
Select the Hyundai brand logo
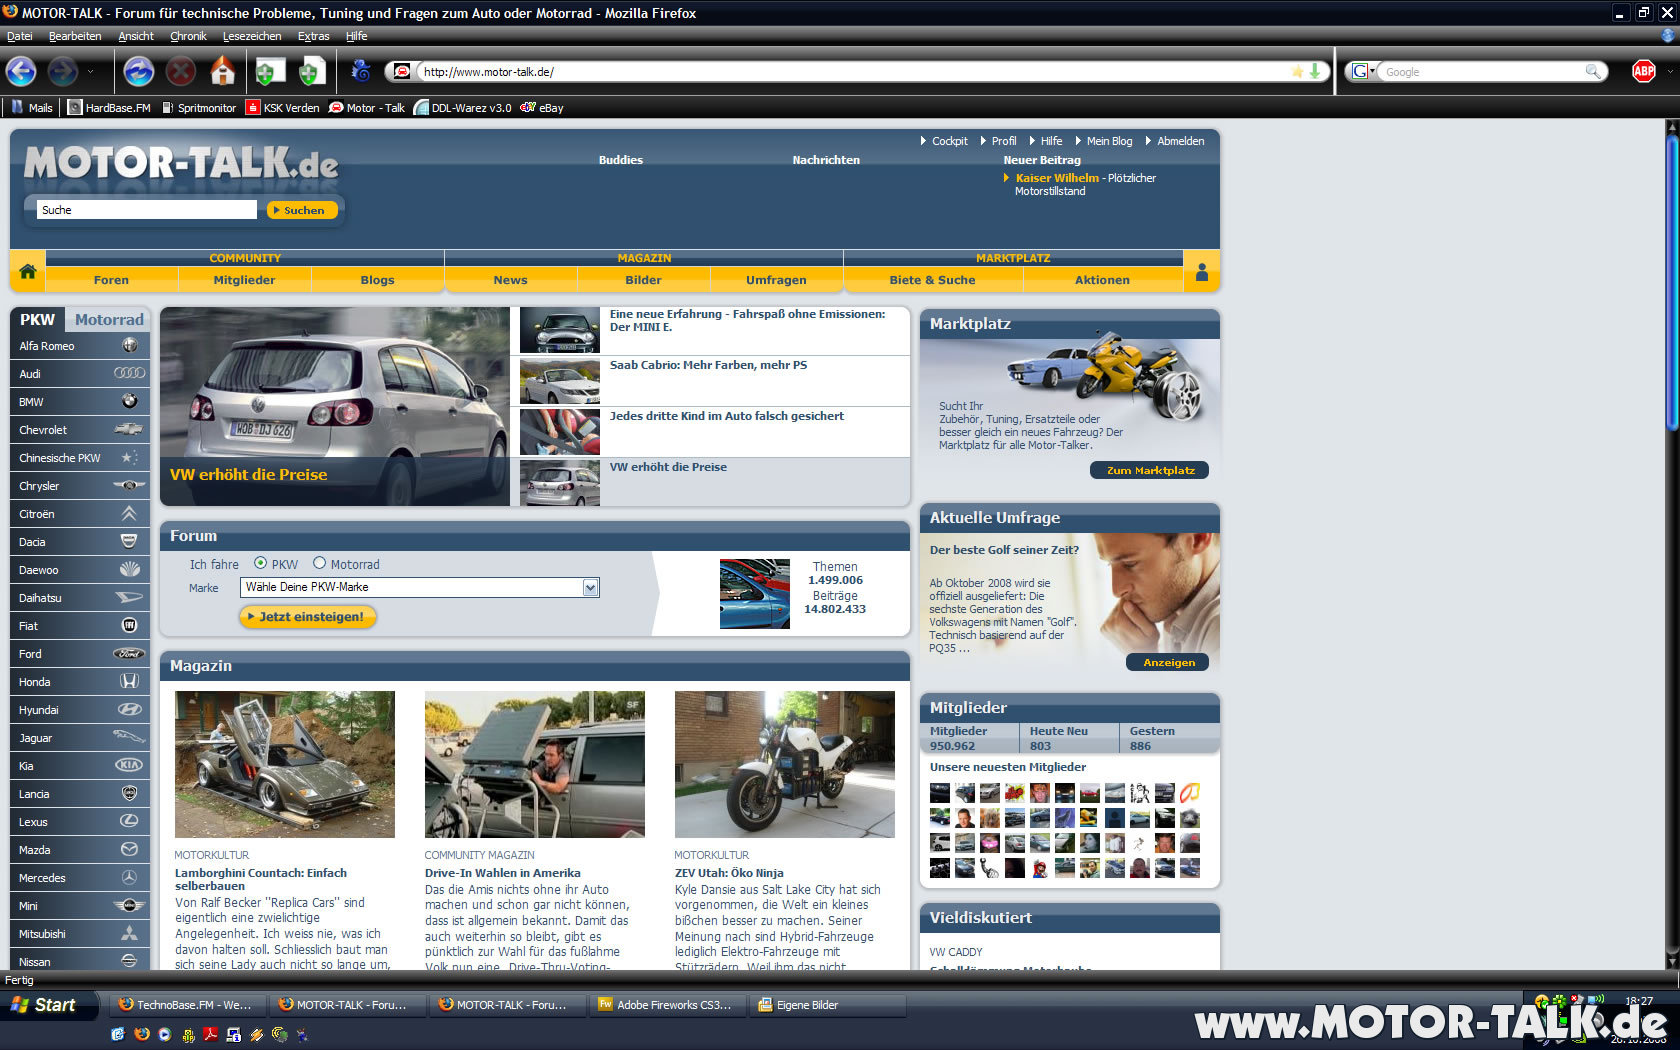(129, 709)
